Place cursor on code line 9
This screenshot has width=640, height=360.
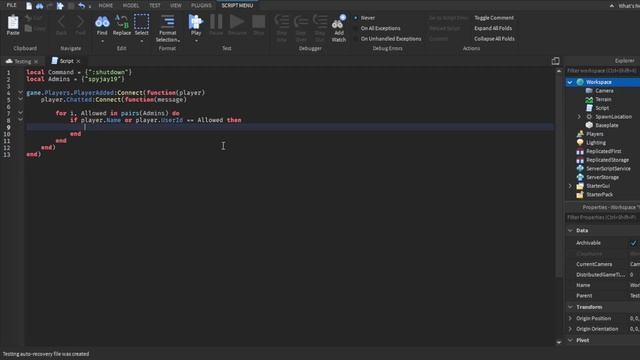[x=290, y=127]
